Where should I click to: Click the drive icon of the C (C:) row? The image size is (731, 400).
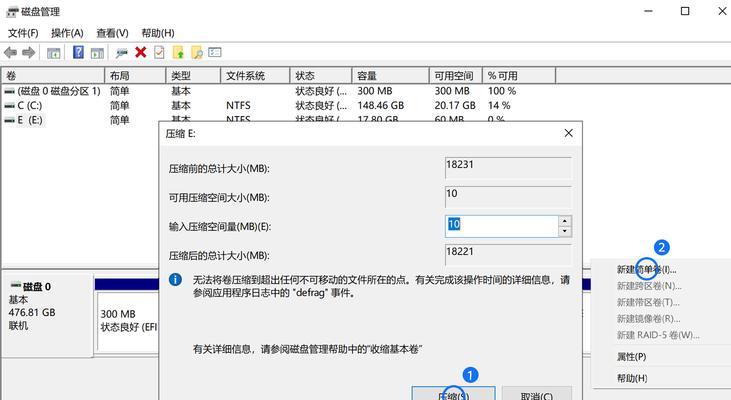click(9, 106)
